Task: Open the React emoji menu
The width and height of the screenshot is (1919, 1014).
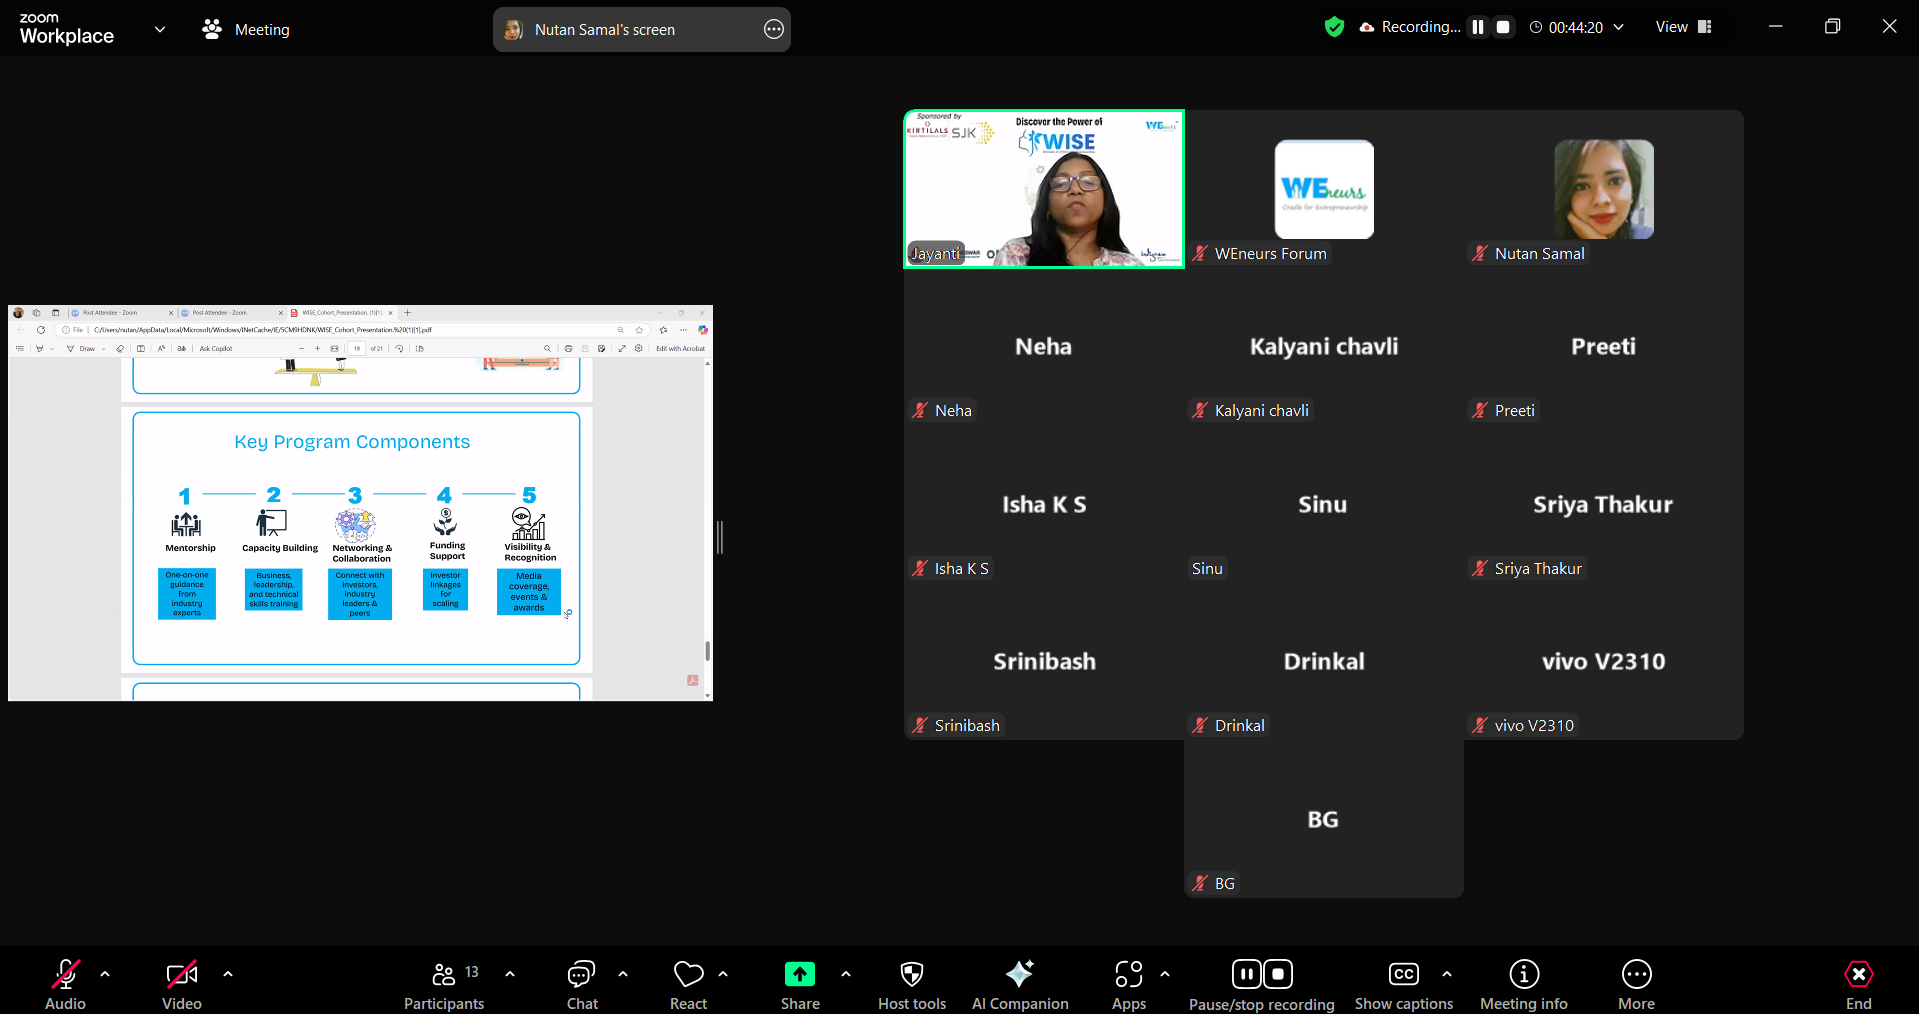Action: (x=688, y=985)
